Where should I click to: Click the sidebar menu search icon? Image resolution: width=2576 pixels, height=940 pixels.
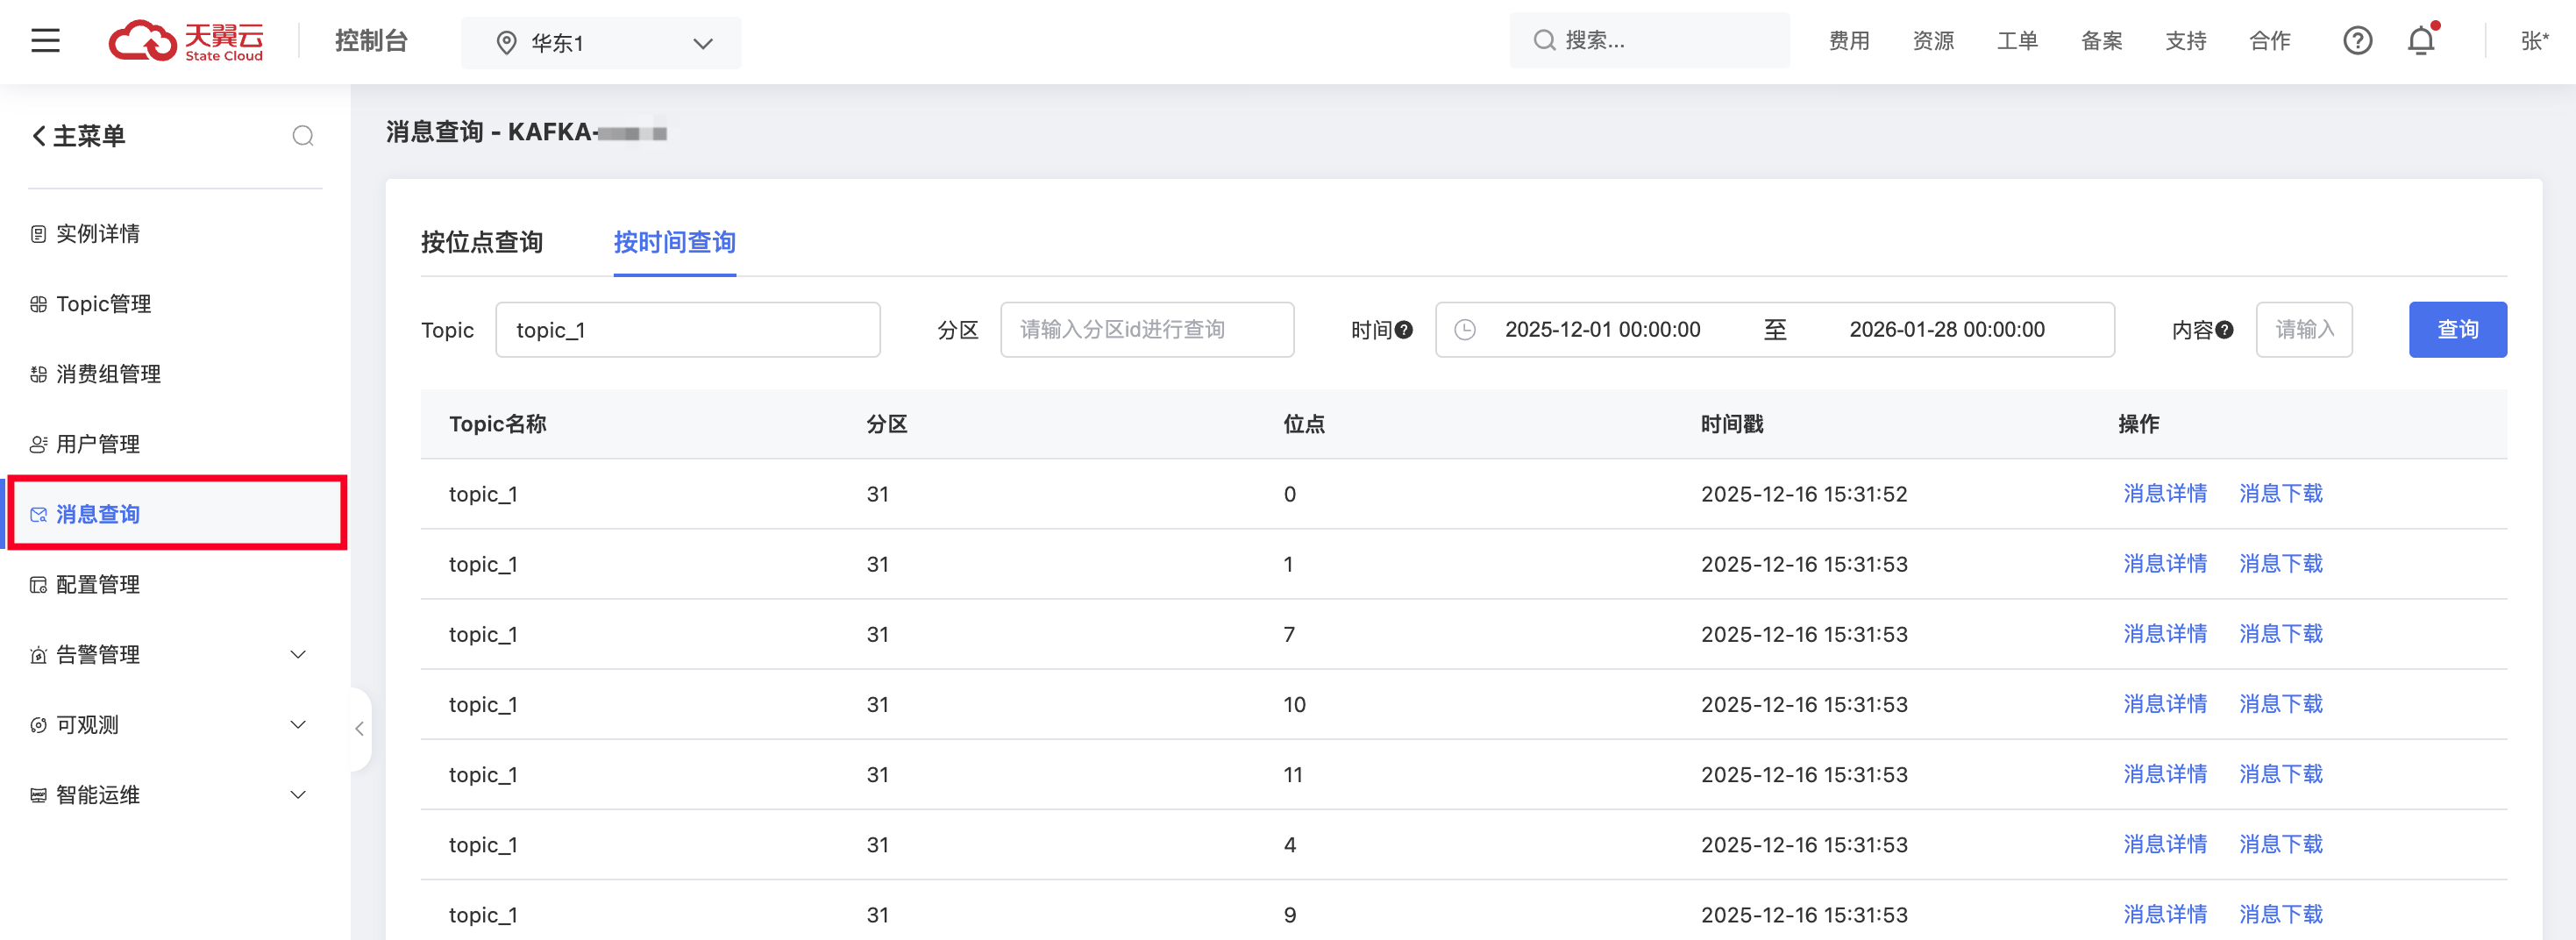[303, 136]
